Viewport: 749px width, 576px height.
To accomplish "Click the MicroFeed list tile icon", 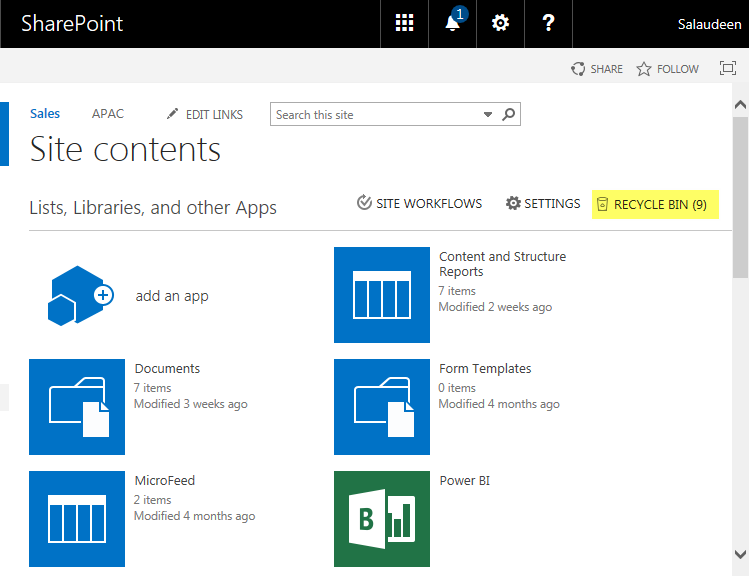I will pos(78,519).
